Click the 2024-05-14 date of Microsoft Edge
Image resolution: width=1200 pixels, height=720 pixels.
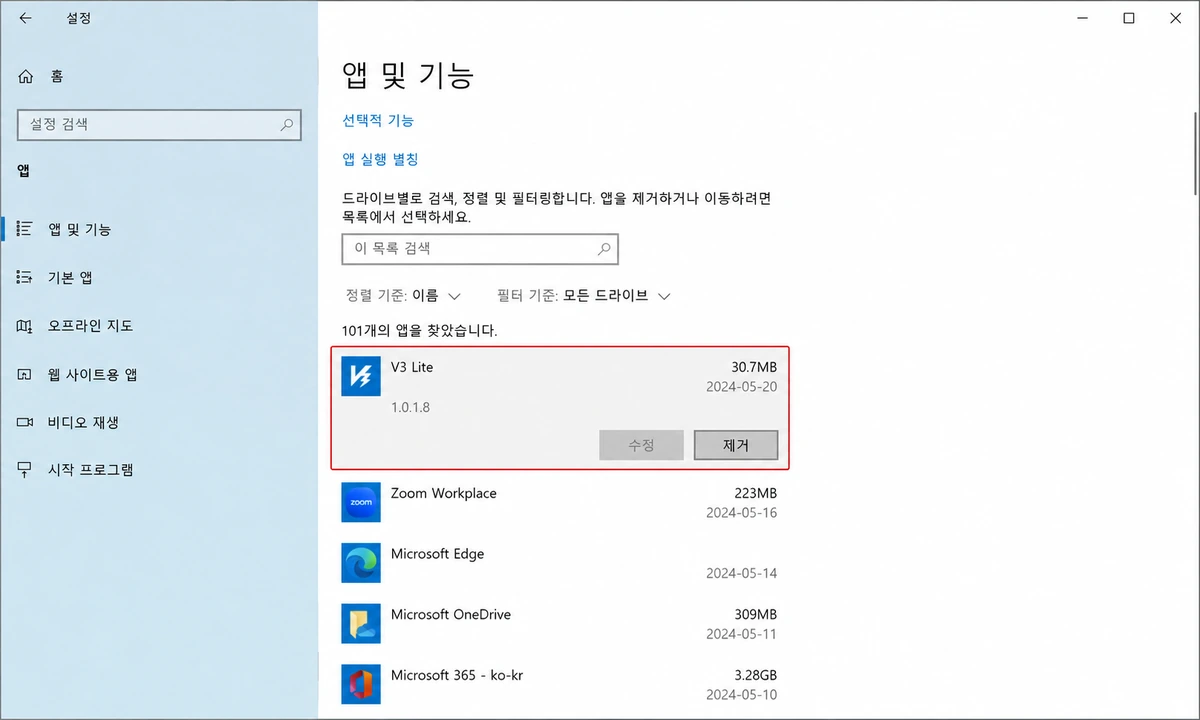coord(741,574)
